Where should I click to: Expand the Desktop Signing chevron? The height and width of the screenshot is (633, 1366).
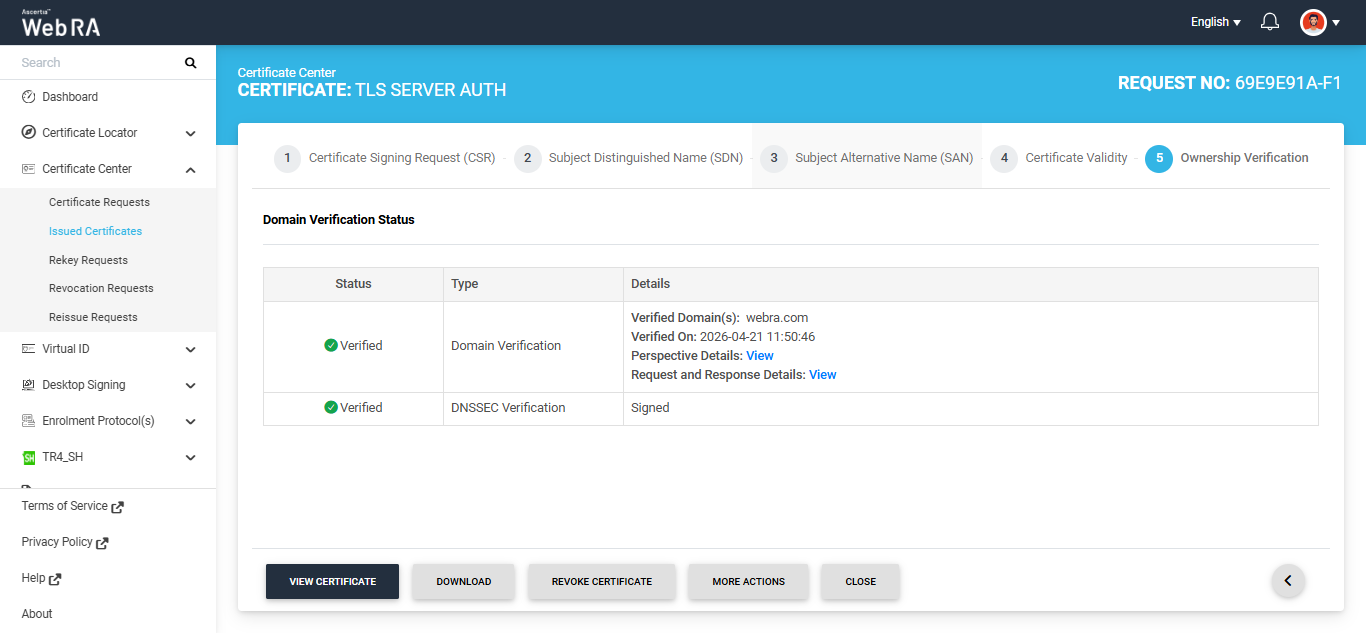[190, 386]
